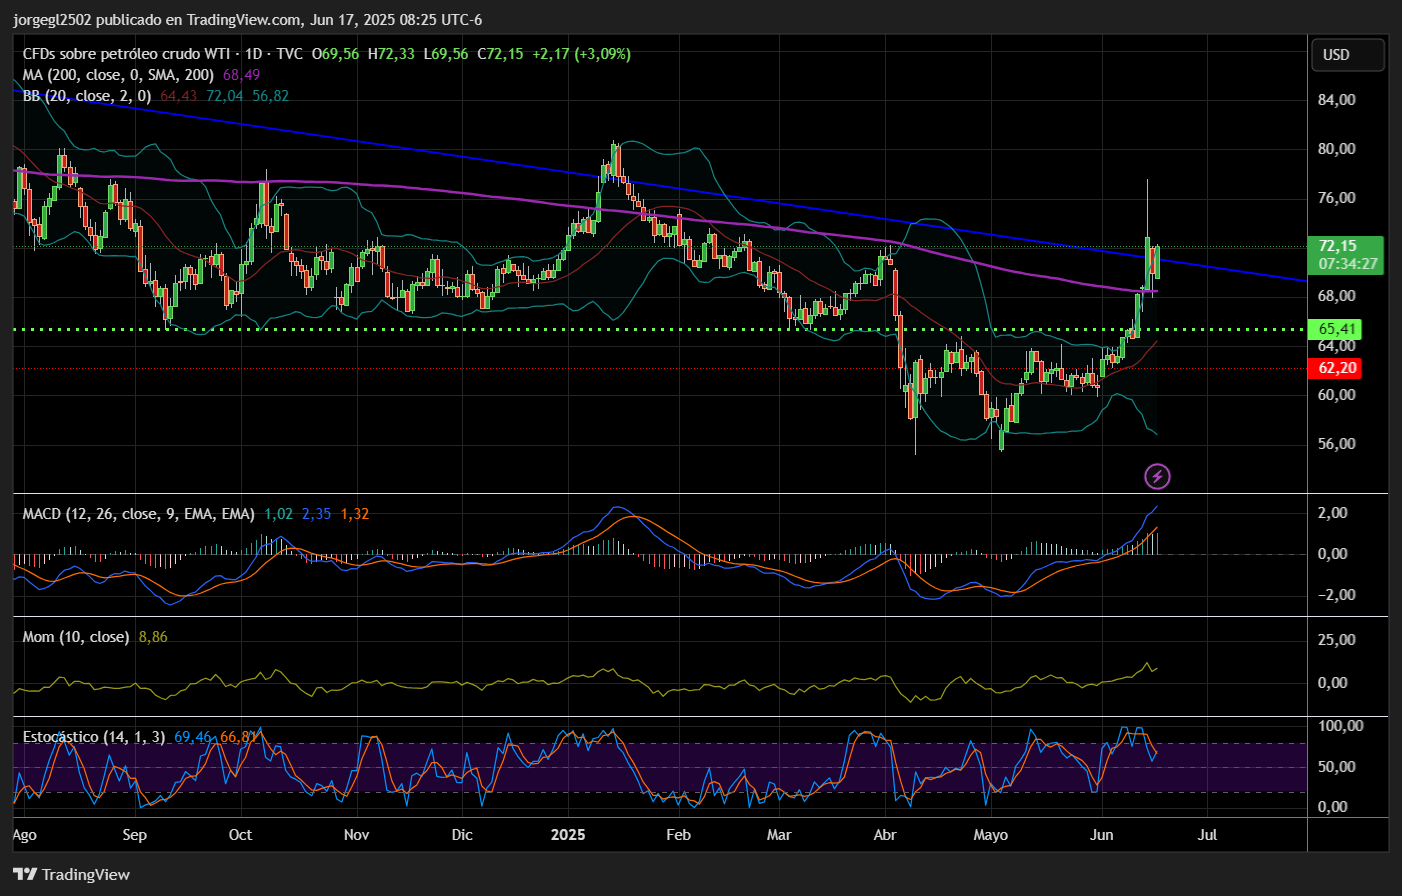Image resolution: width=1402 pixels, height=896 pixels.
Task: Click the Sep label on time axis
Action: click(x=134, y=835)
